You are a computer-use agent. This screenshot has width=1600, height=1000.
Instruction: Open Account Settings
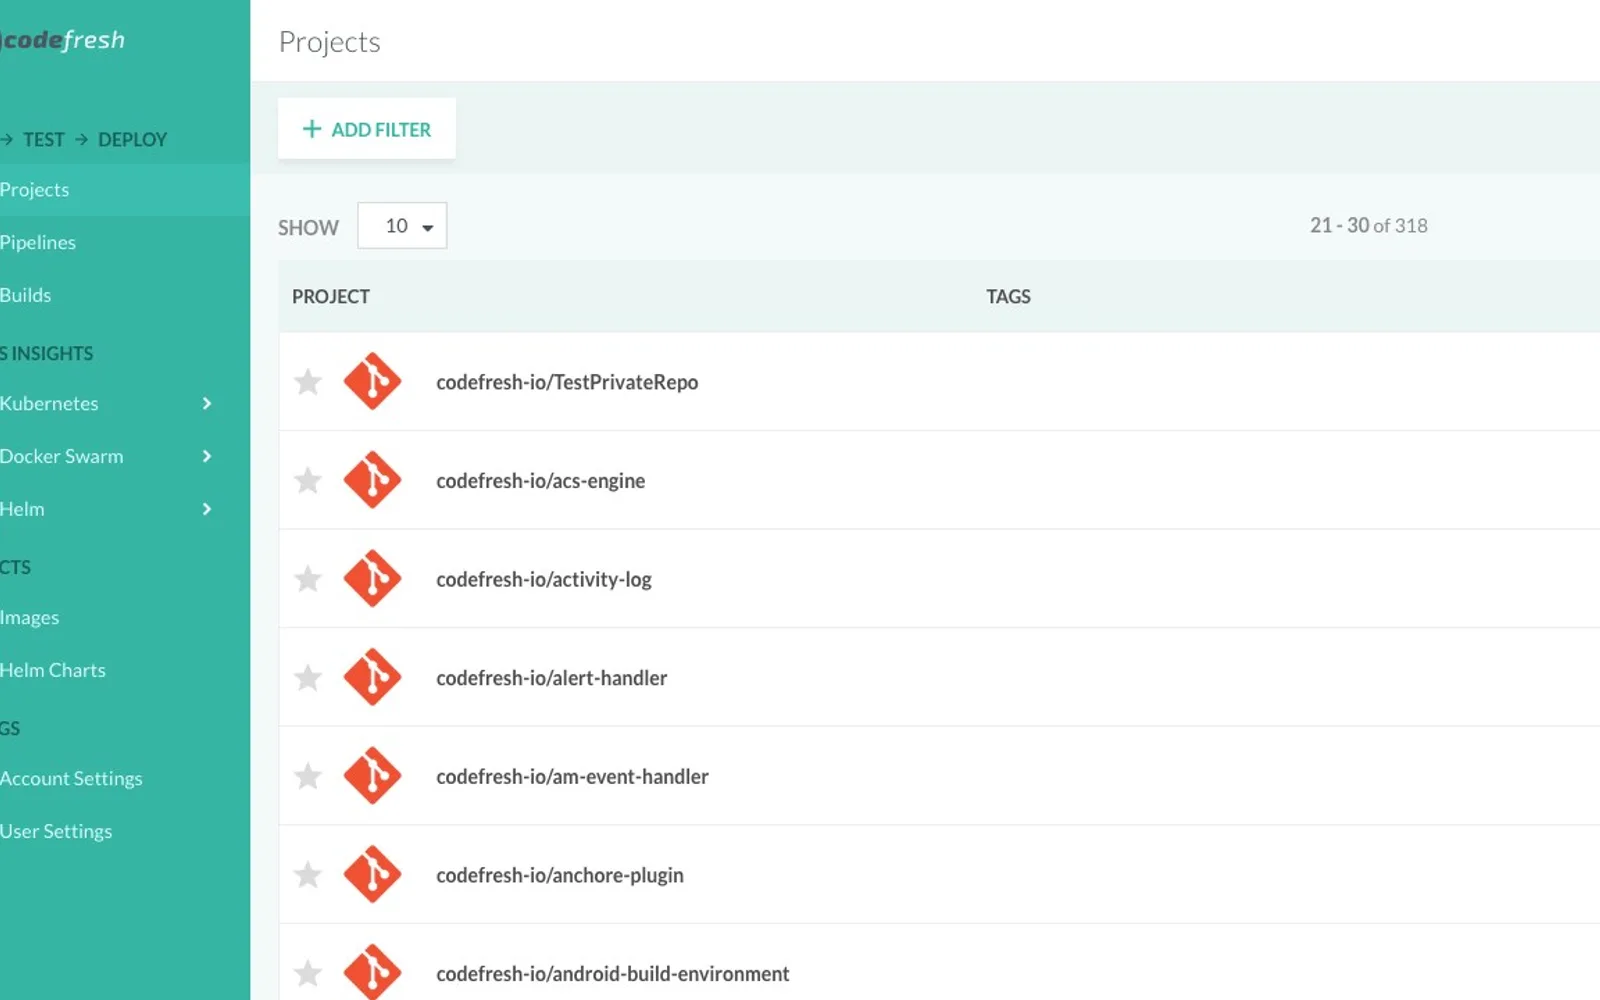(71, 779)
